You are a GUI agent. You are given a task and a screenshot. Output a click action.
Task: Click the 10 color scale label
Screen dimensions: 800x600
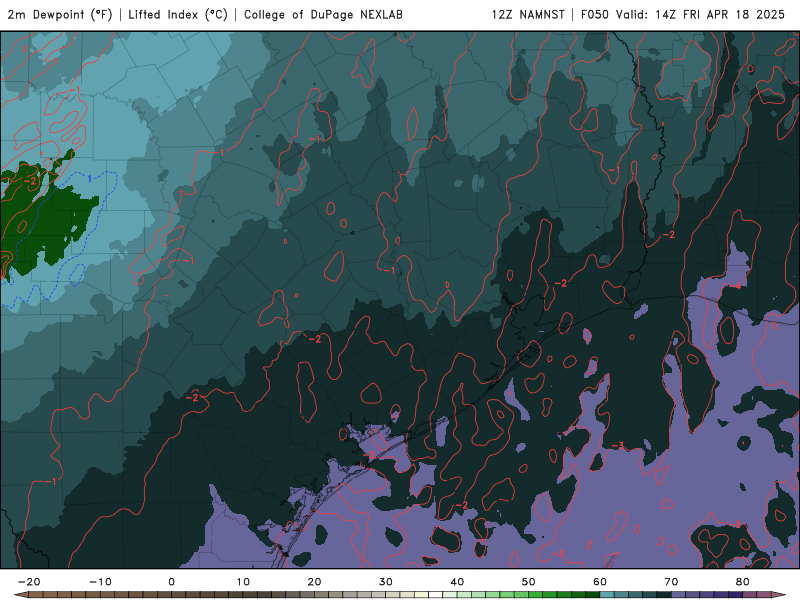[243, 582]
